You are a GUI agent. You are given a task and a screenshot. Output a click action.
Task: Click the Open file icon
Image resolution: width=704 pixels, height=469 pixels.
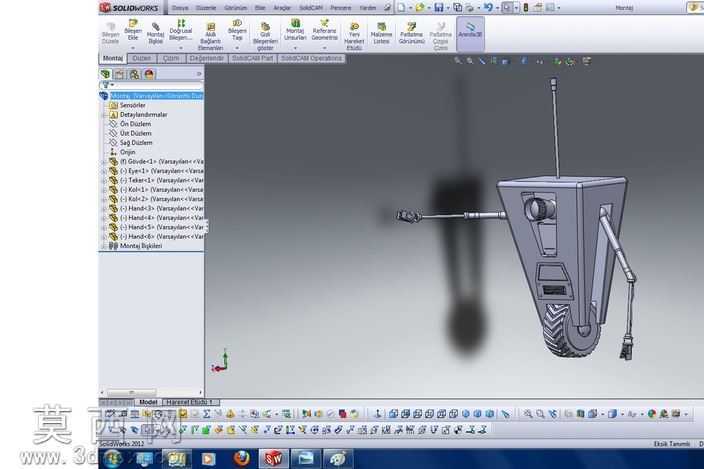click(419, 8)
